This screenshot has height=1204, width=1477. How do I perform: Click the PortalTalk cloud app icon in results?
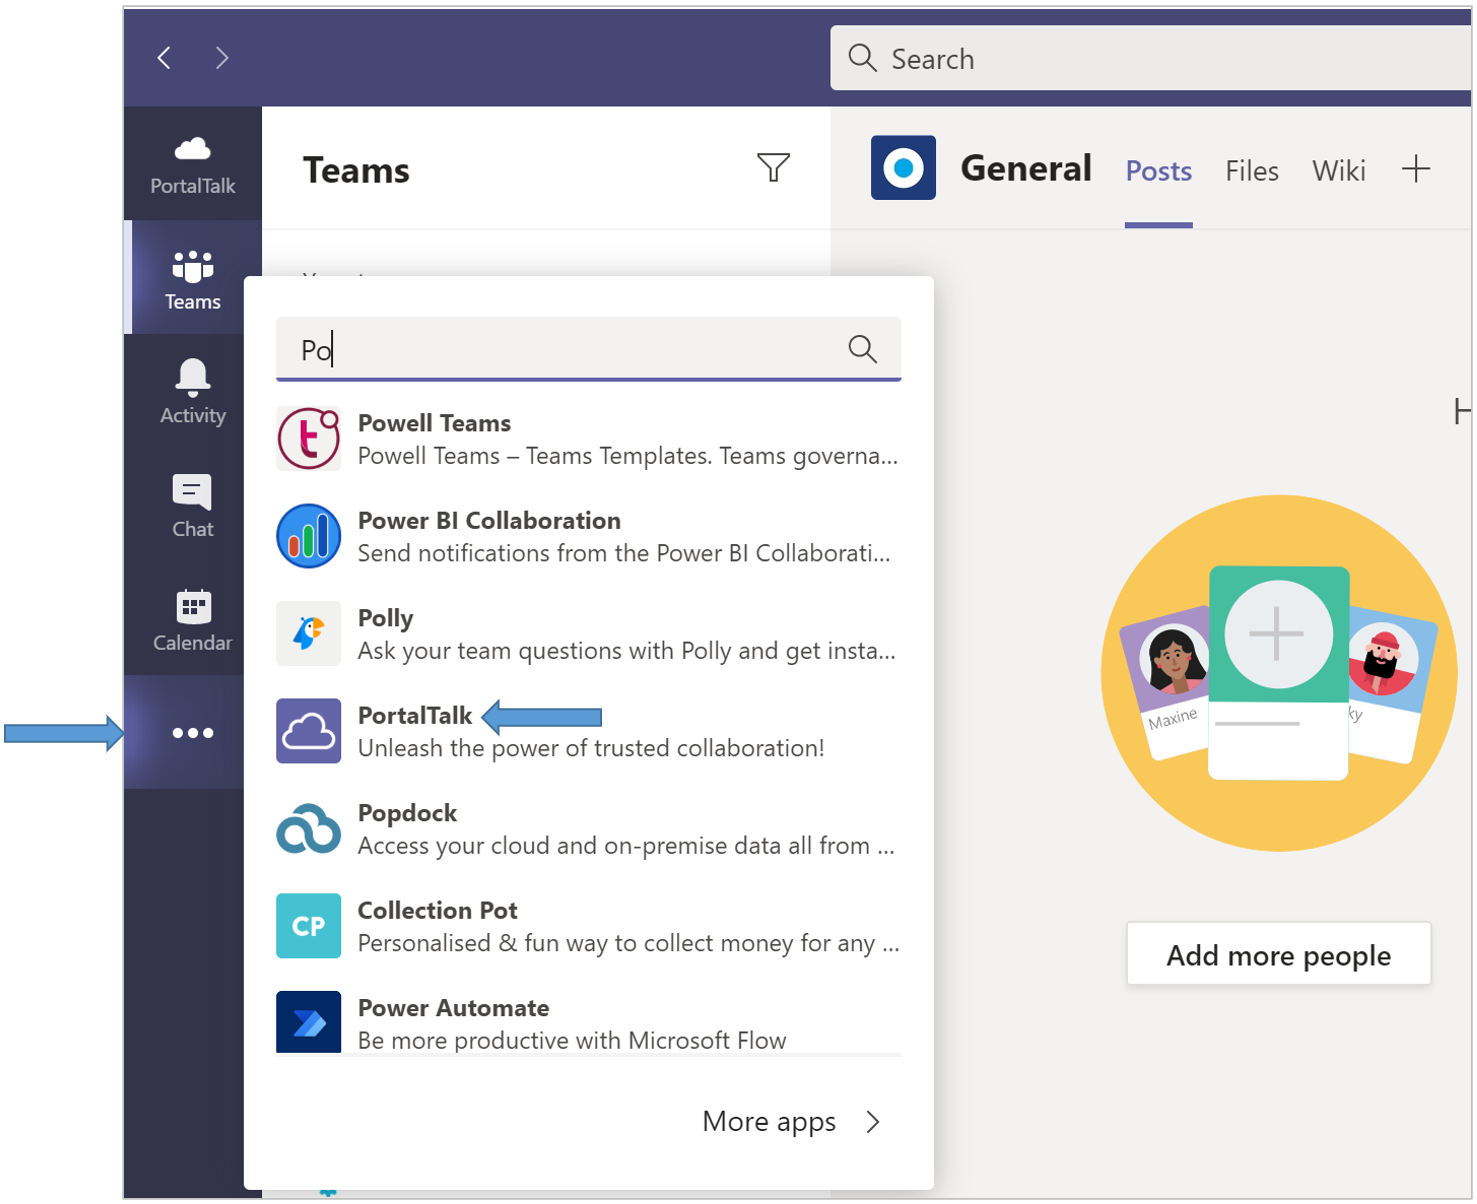[x=309, y=731]
